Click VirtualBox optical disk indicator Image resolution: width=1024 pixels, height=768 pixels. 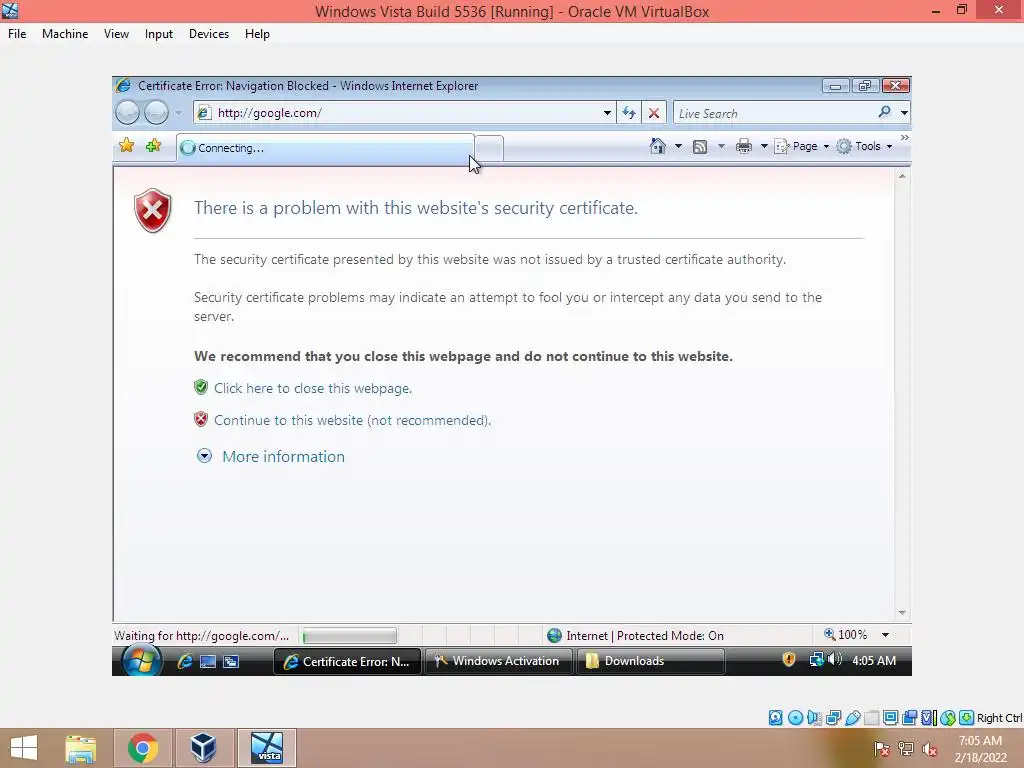click(x=795, y=718)
